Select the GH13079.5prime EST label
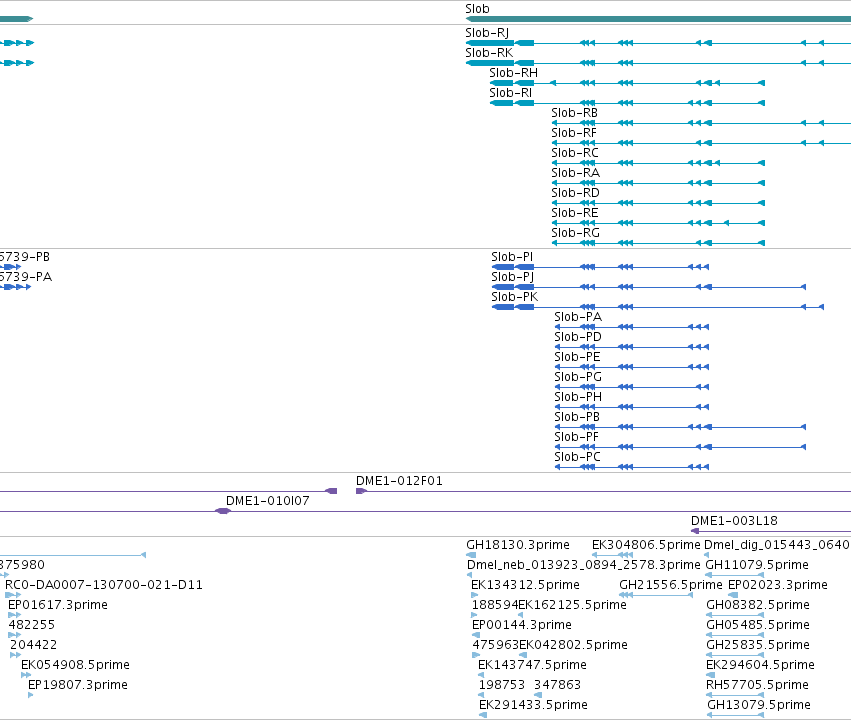The image size is (851, 720). 759,705
